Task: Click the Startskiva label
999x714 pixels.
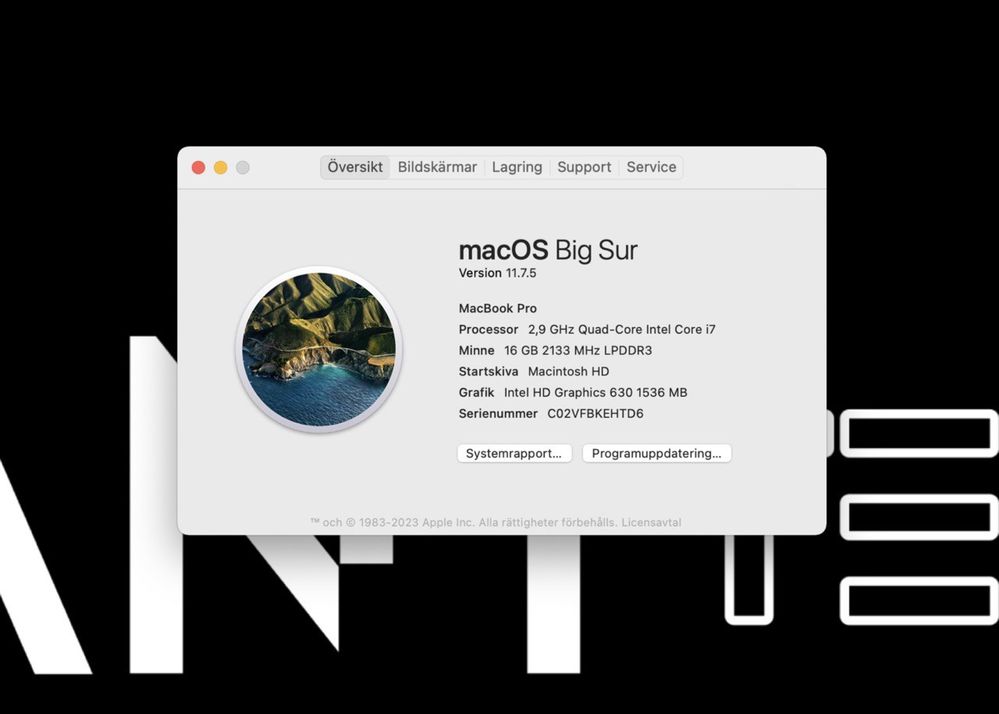Action: tap(488, 372)
